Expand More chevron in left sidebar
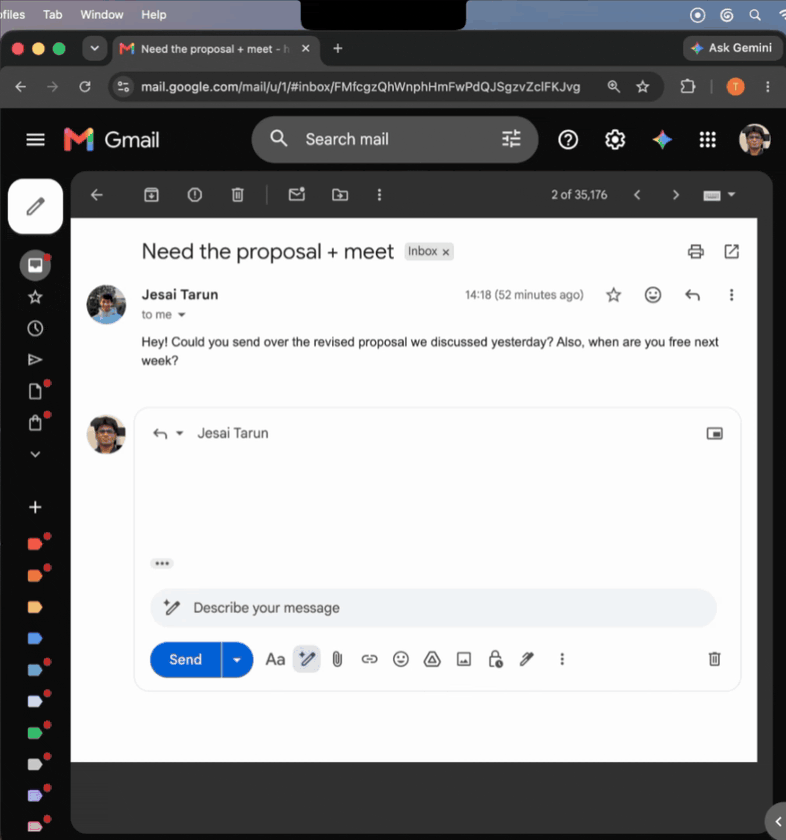786x840 pixels. pos(35,454)
